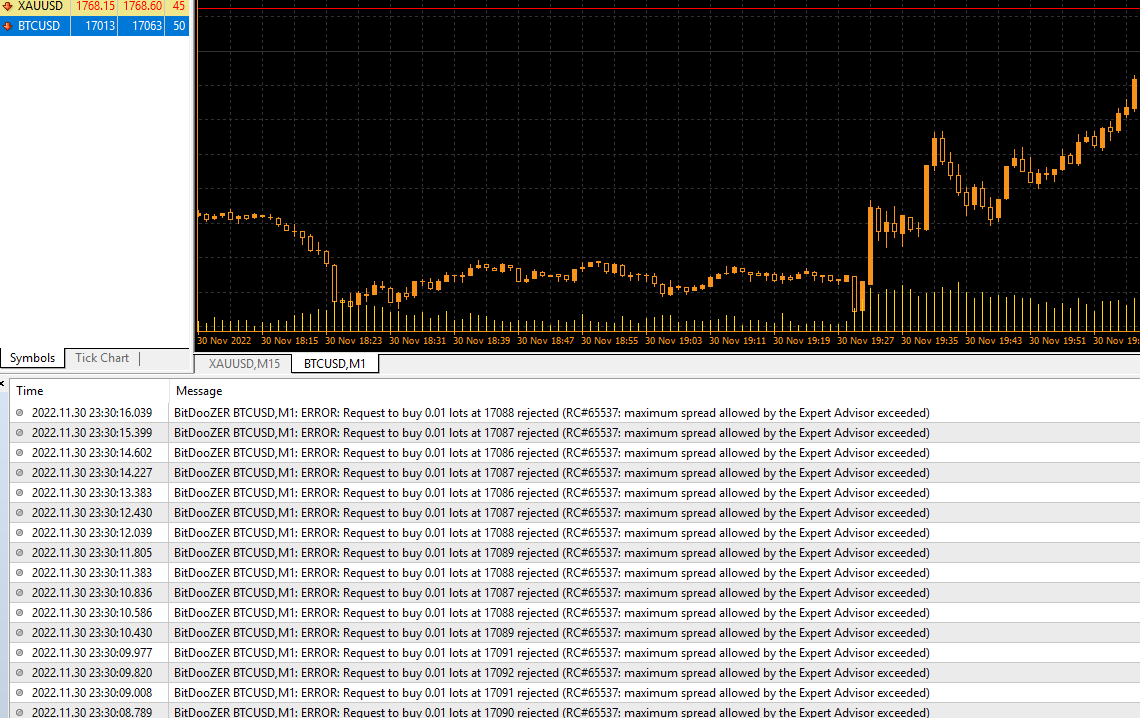Viewport: 1140px width, 718px height.
Task: Click the 30 Nov 19:03 time axis label
Action: tap(673, 341)
